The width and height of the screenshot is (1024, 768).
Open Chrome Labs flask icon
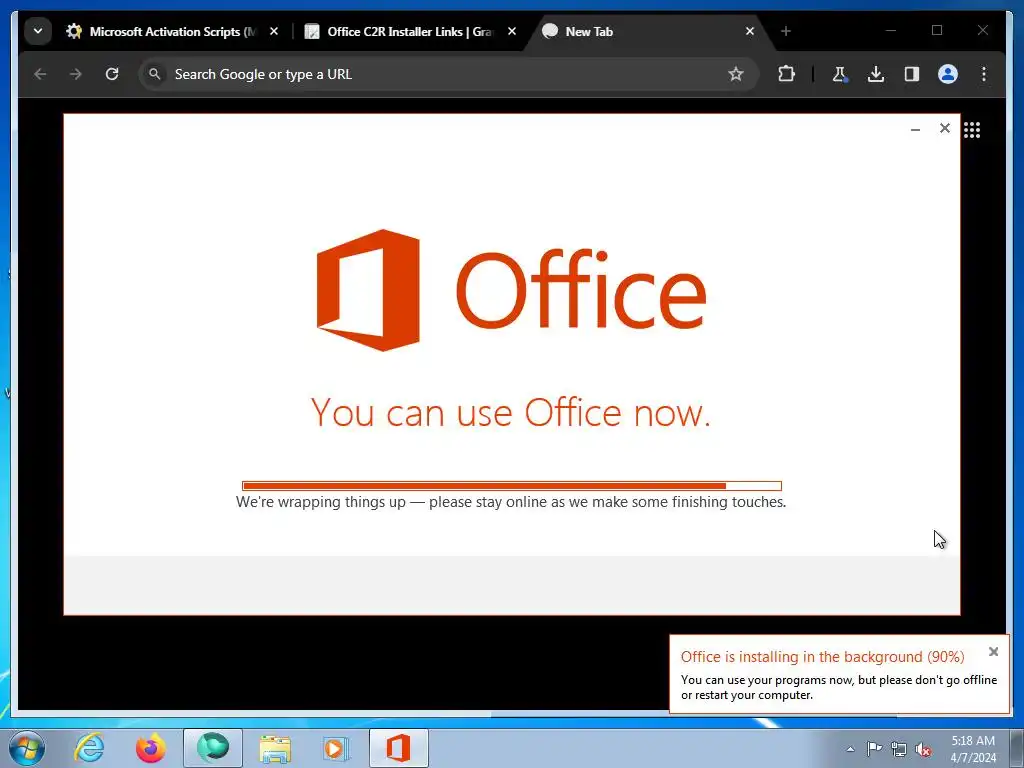(x=840, y=74)
